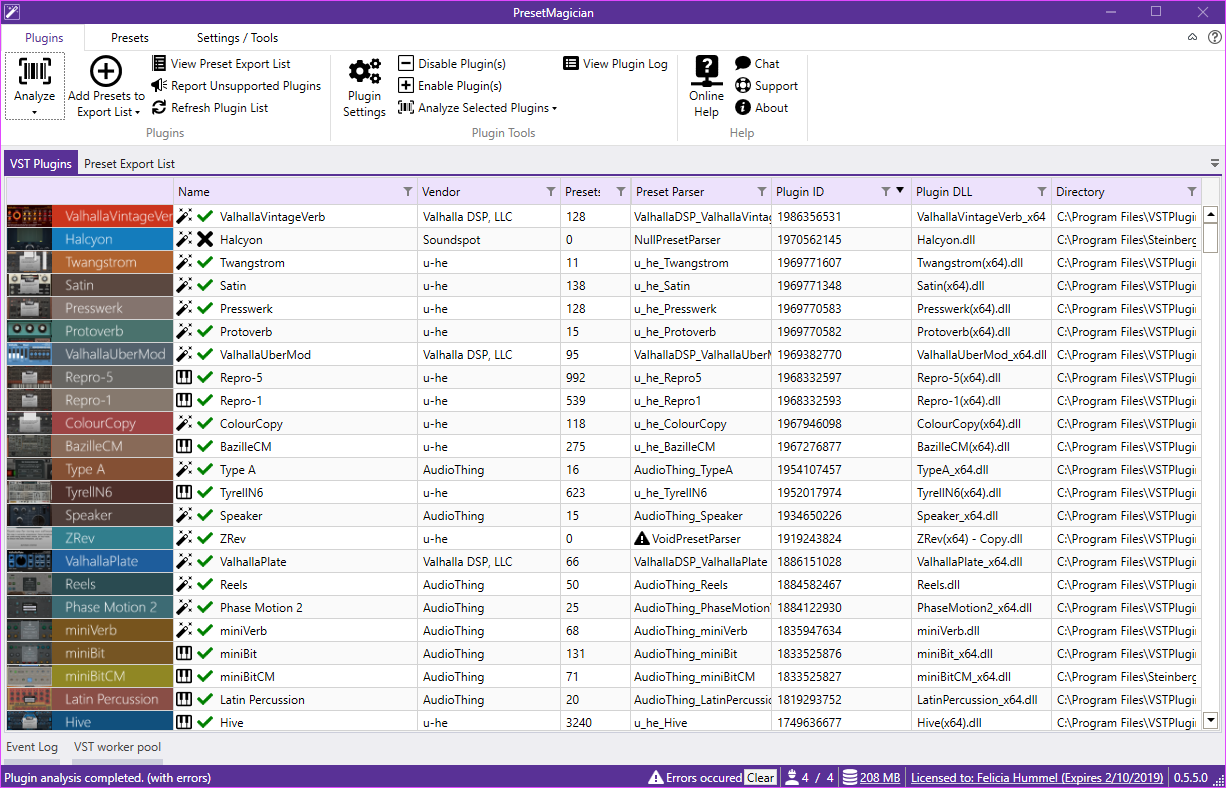The image size is (1226, 788).
Task: Select the Preset Export List tab
Action: tap(129, 164)
